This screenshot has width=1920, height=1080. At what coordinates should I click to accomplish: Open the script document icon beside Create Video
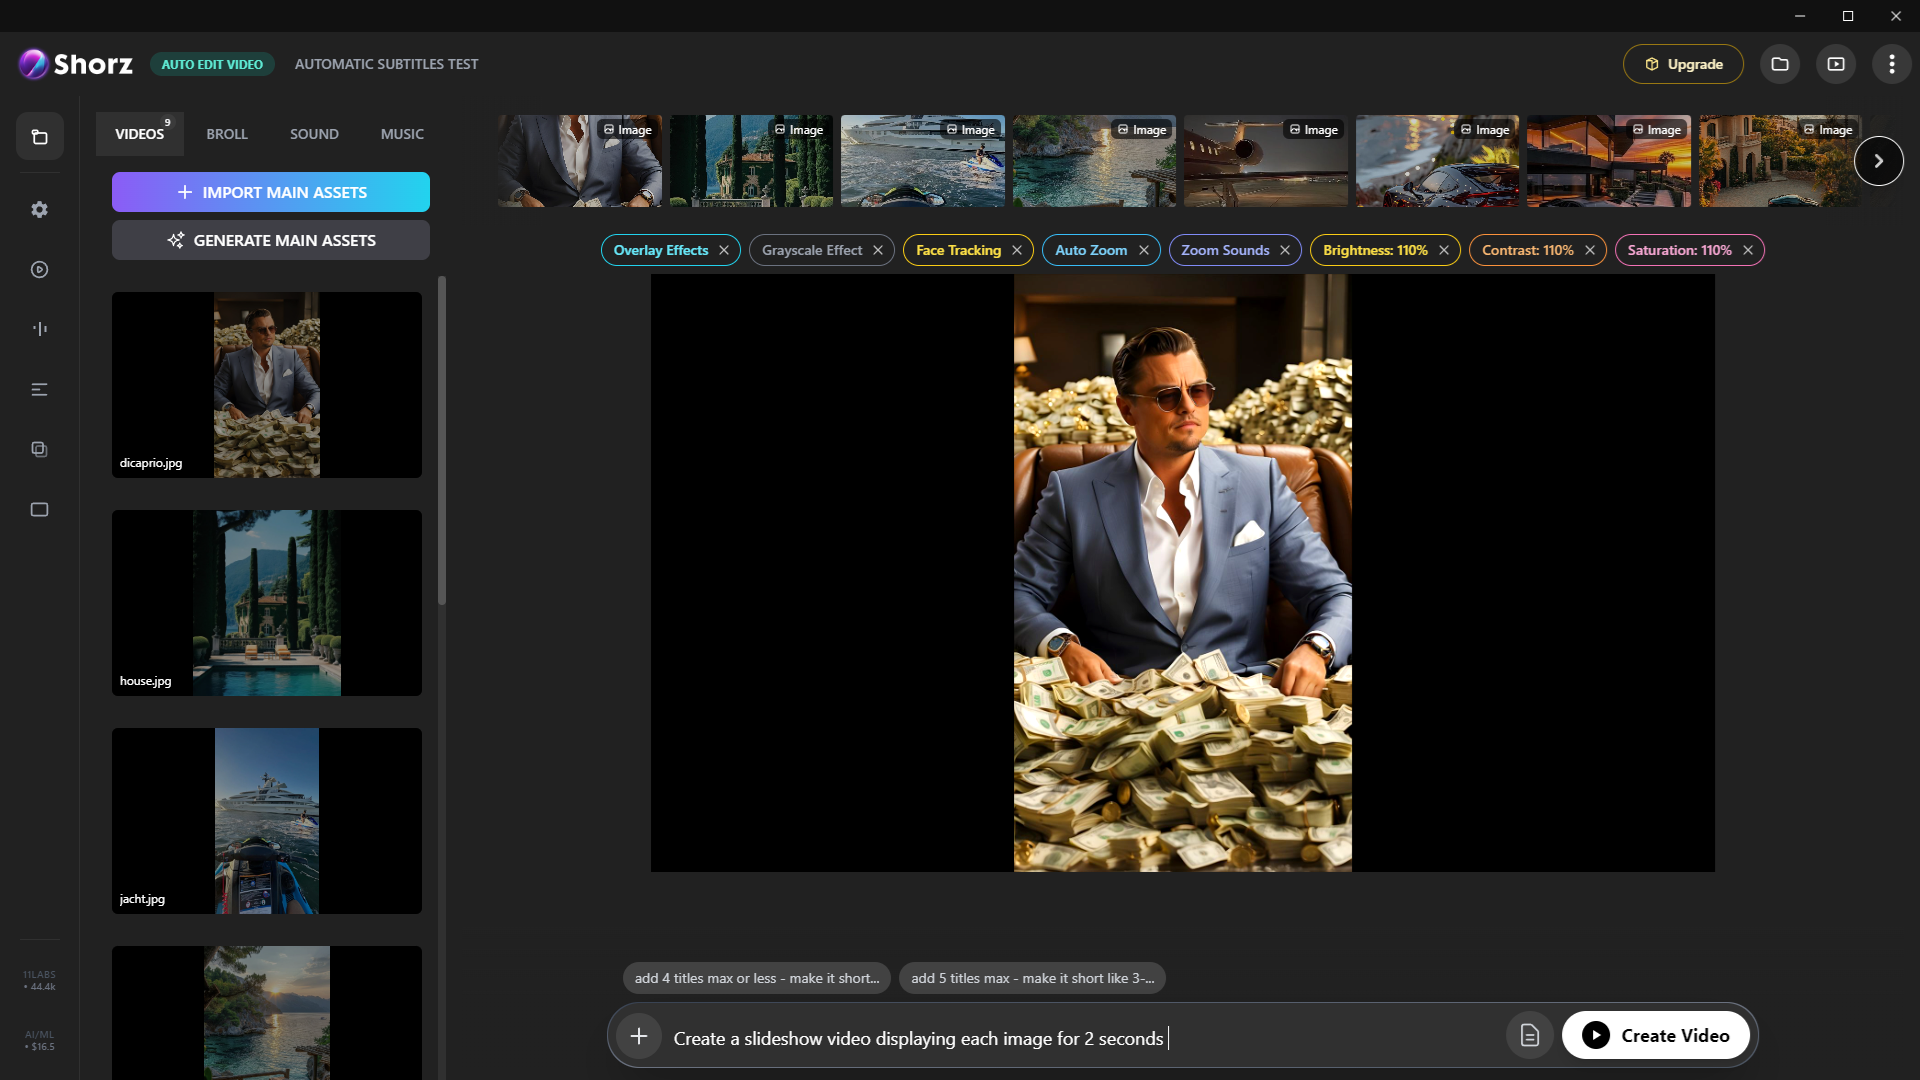1529,1035
